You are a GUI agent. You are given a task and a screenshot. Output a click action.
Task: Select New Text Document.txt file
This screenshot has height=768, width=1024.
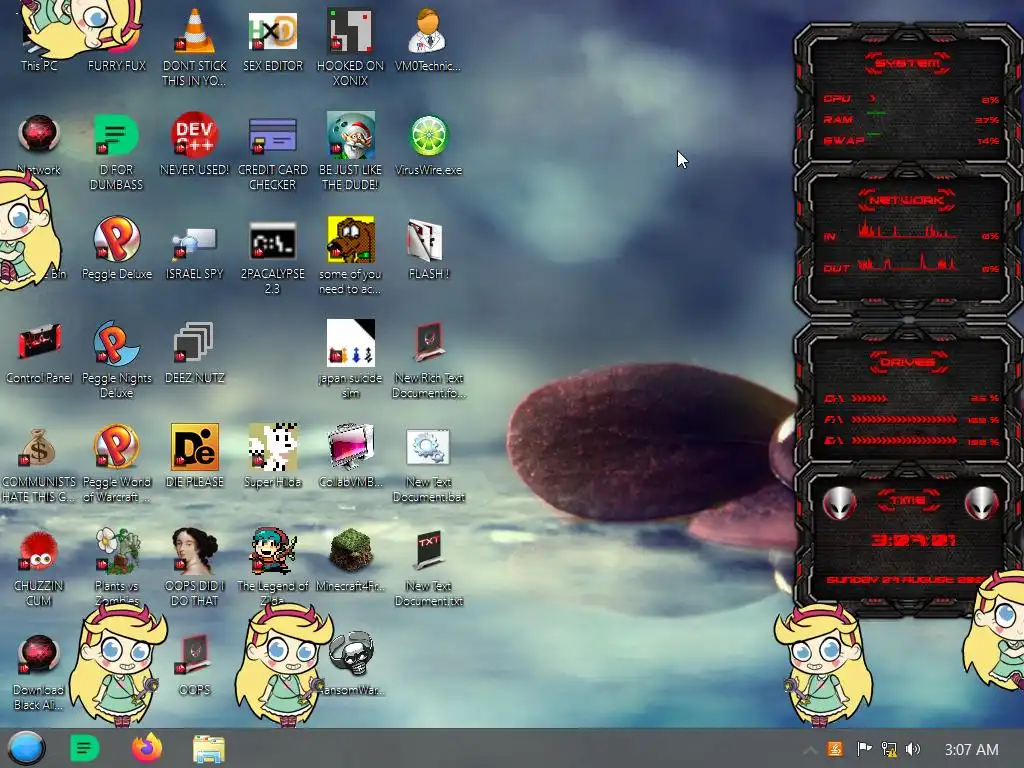(428, 551)
